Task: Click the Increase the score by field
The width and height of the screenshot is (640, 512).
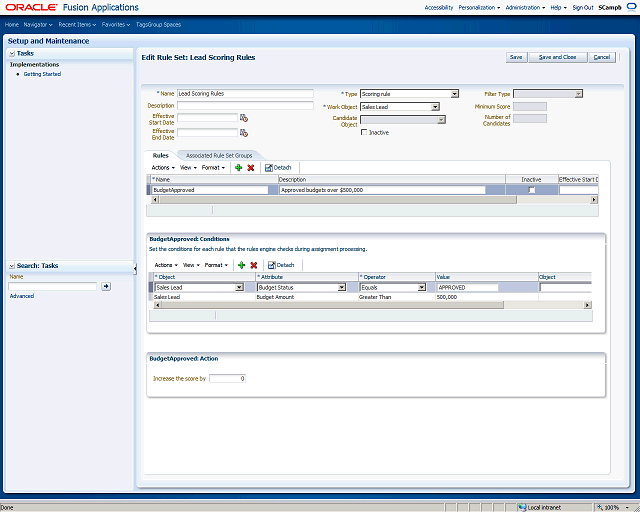Action: pyautogui.click(x=227, y=378)
